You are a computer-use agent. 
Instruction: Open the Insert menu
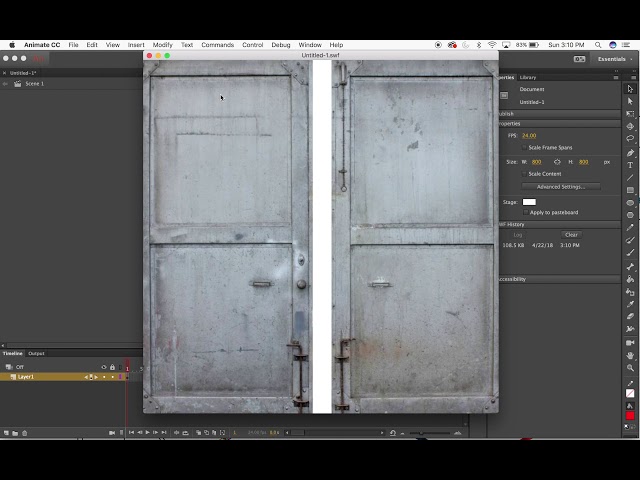(x=136, y=45)
